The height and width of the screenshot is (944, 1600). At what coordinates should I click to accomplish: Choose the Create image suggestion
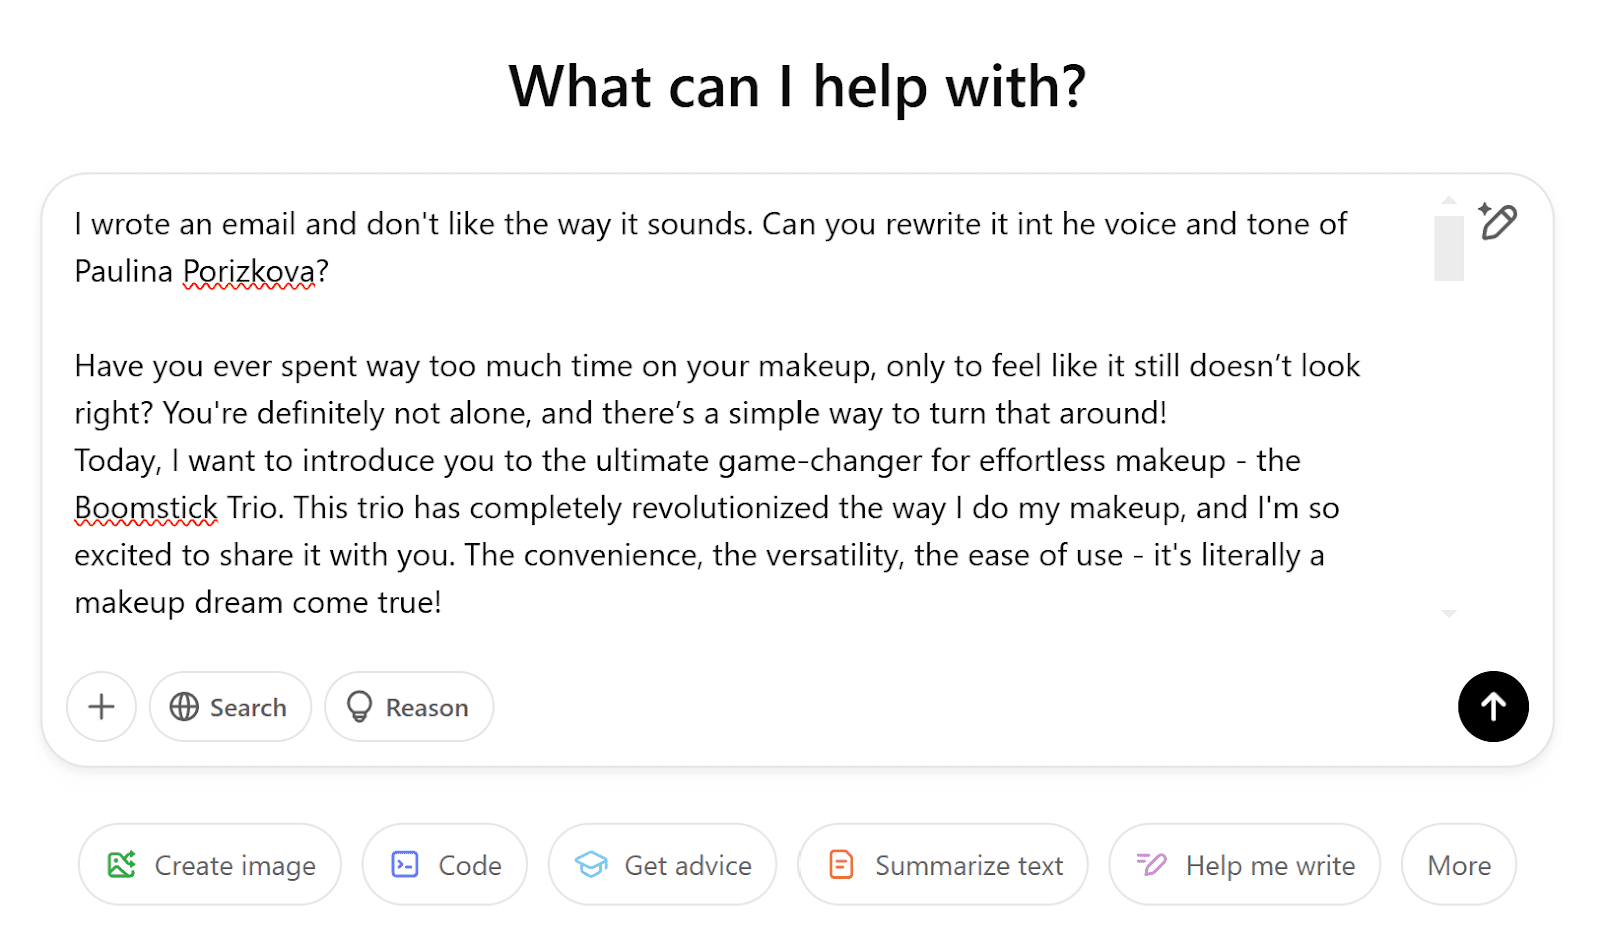point(210,865)
